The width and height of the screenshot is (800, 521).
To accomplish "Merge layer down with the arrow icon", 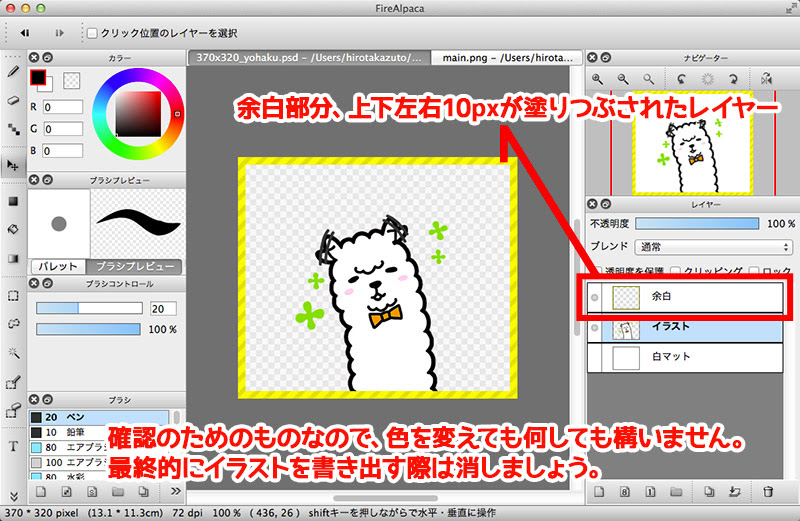I will click(735, 491).
